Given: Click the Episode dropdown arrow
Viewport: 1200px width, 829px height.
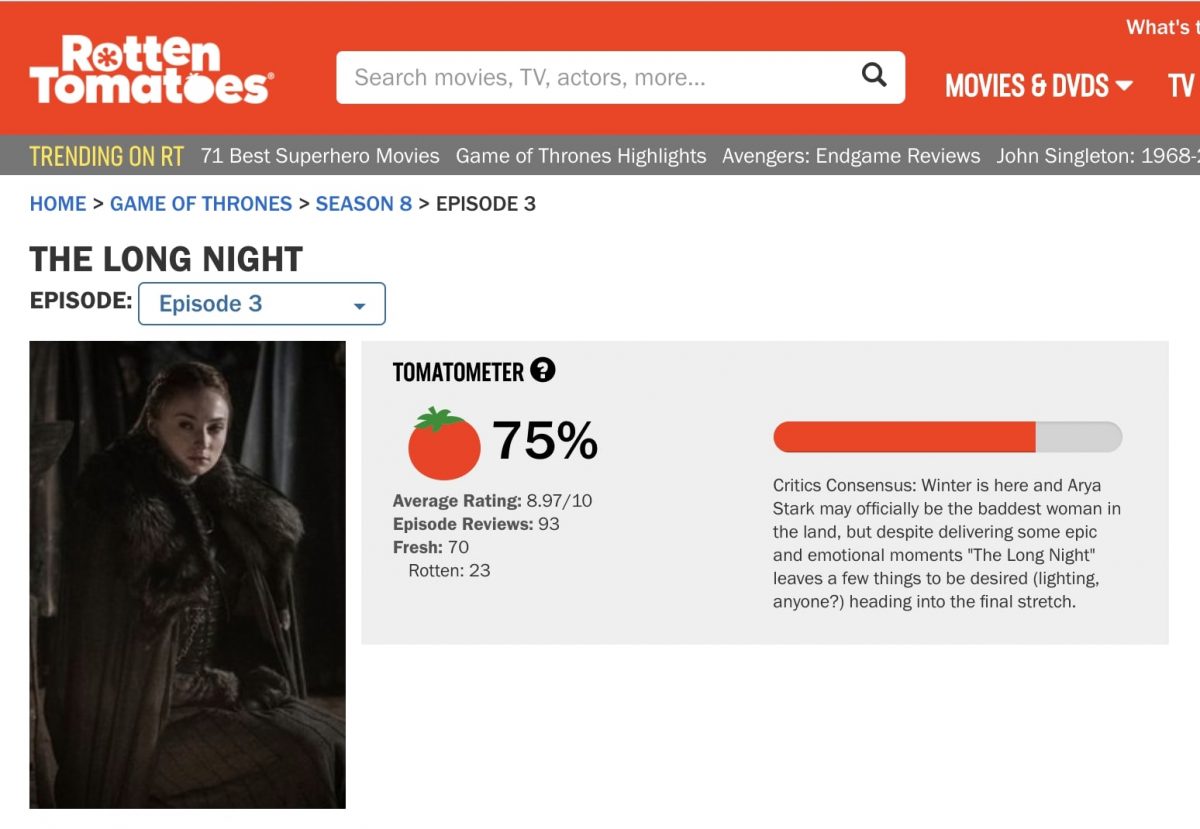Looking at the screenshot, I should 360,306.
